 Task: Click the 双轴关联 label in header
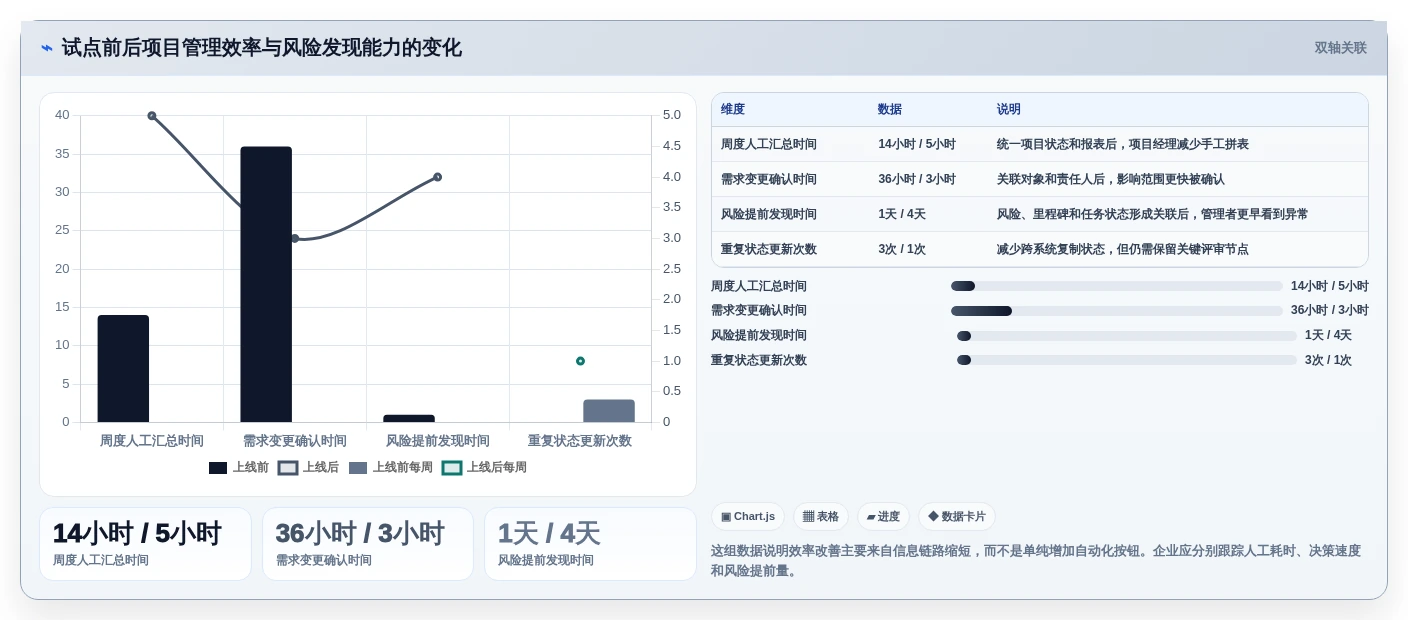click(1340, 48)
